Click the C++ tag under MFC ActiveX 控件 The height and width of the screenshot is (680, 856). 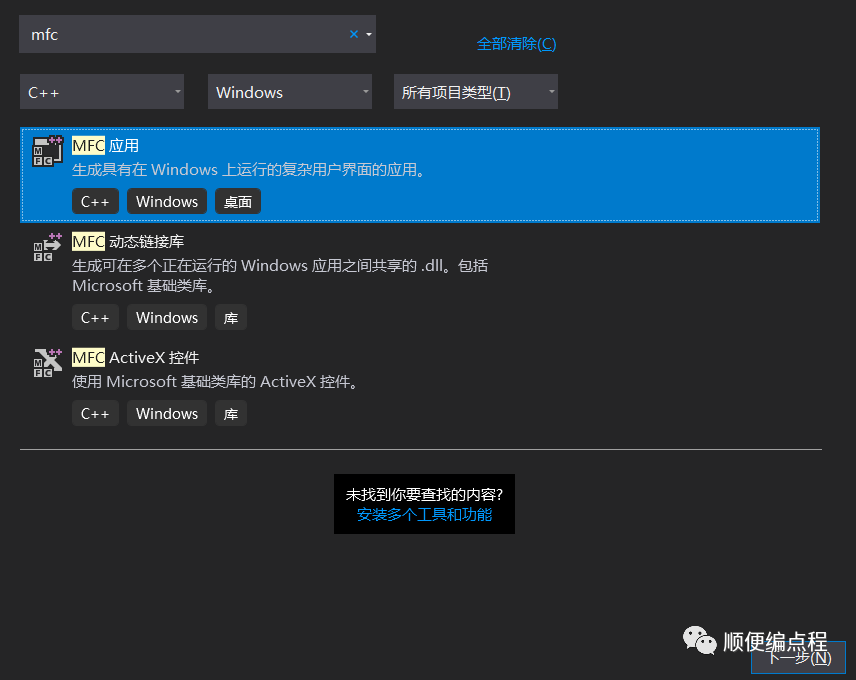pos(96,413)
